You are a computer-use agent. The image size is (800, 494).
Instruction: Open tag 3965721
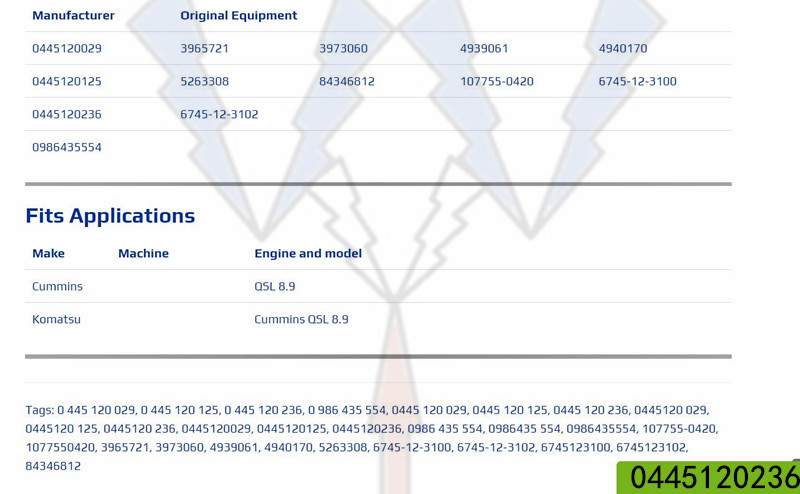(125, 448)
